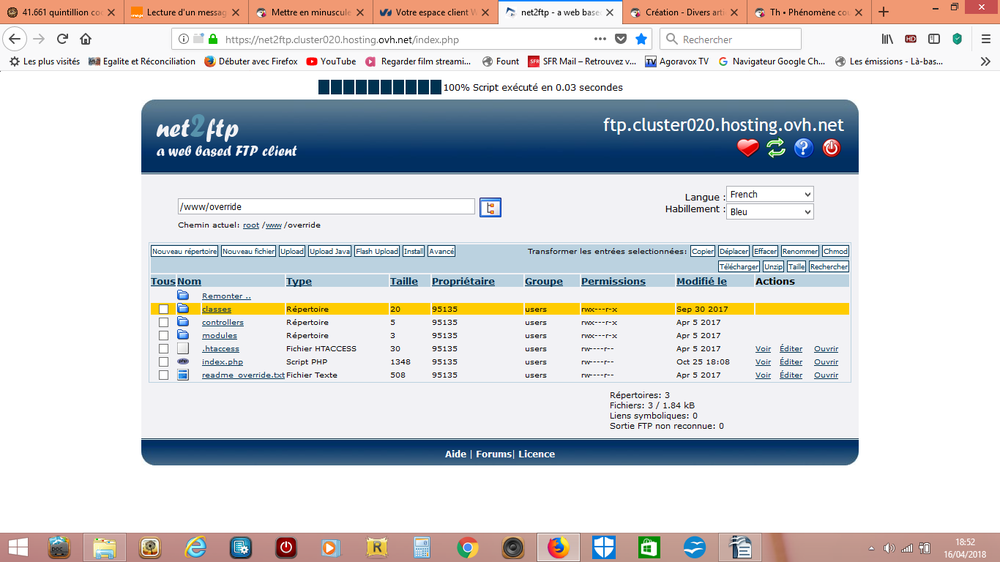Viewport: 1000px width, 562px height.
Task: Click the Chmod button
Action: coord(835,251)
